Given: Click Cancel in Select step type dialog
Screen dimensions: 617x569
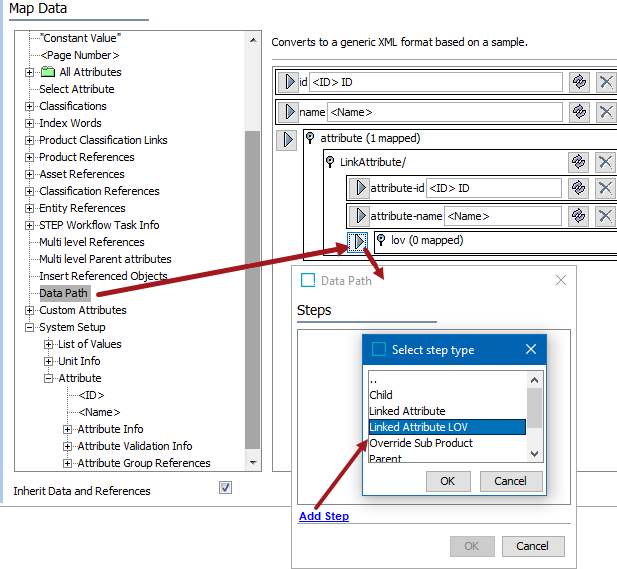Looking at the screenshot, I should click(x=510, y=481).
